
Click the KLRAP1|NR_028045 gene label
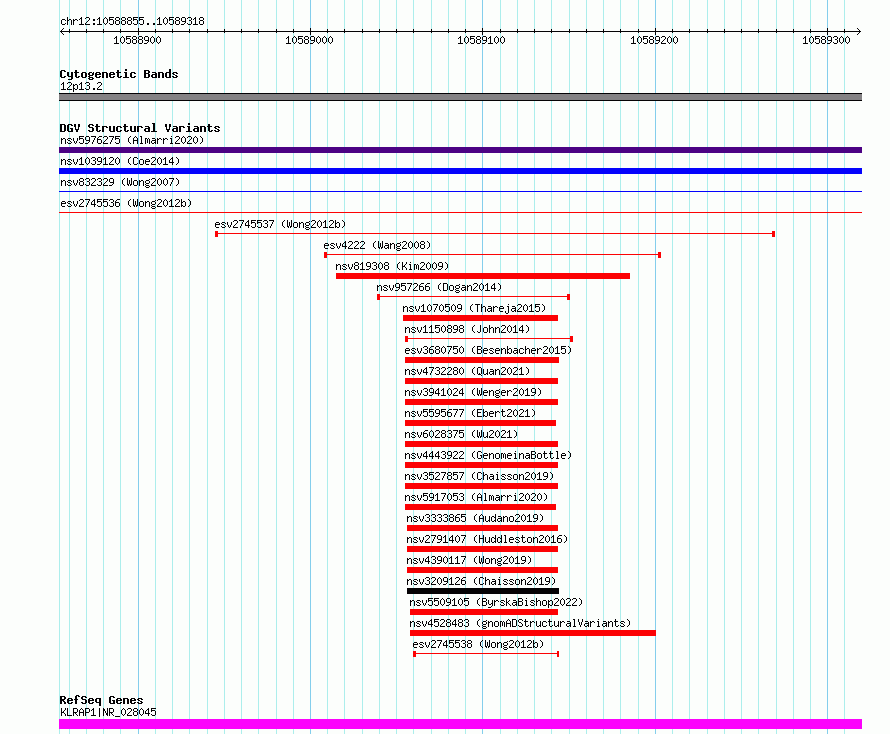pos(108,712)
